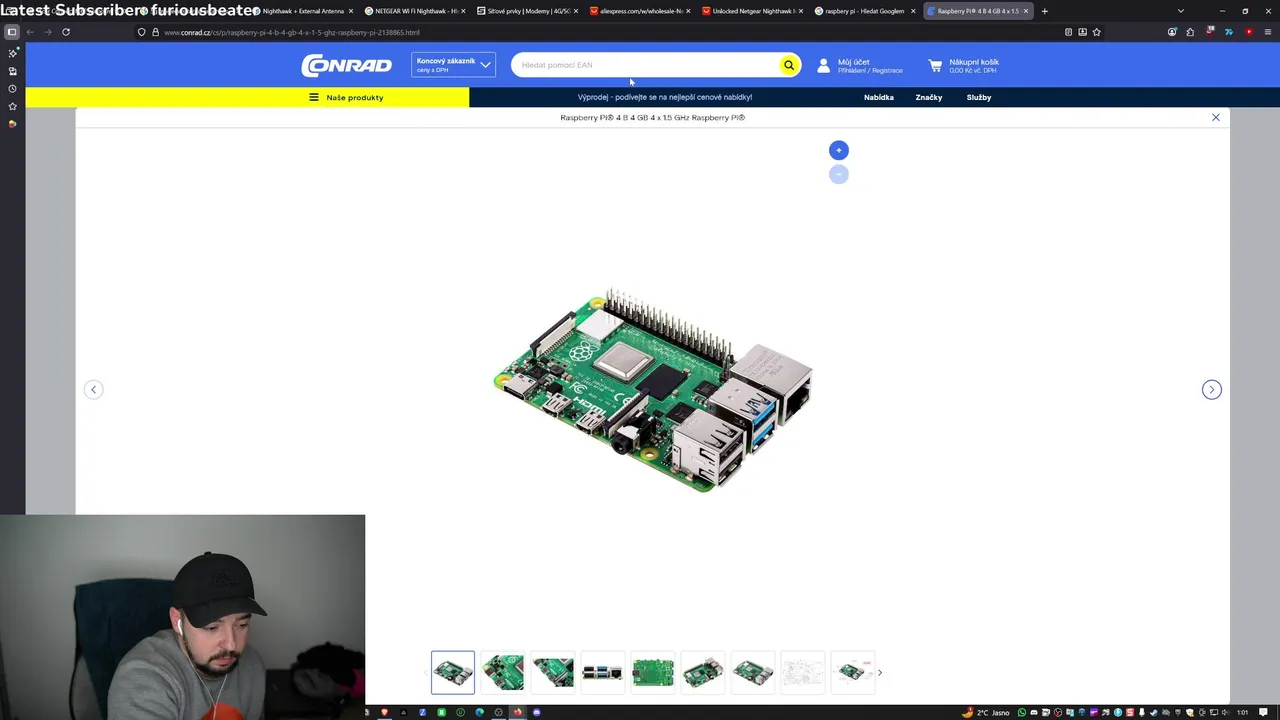Select the first Raspberry Pi thumbnail

click(453, 672)
